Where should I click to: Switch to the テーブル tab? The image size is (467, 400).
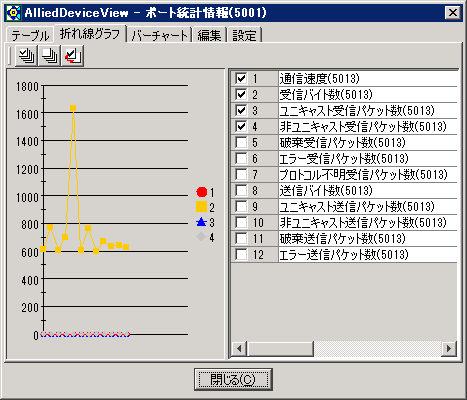tap(30, 35)
